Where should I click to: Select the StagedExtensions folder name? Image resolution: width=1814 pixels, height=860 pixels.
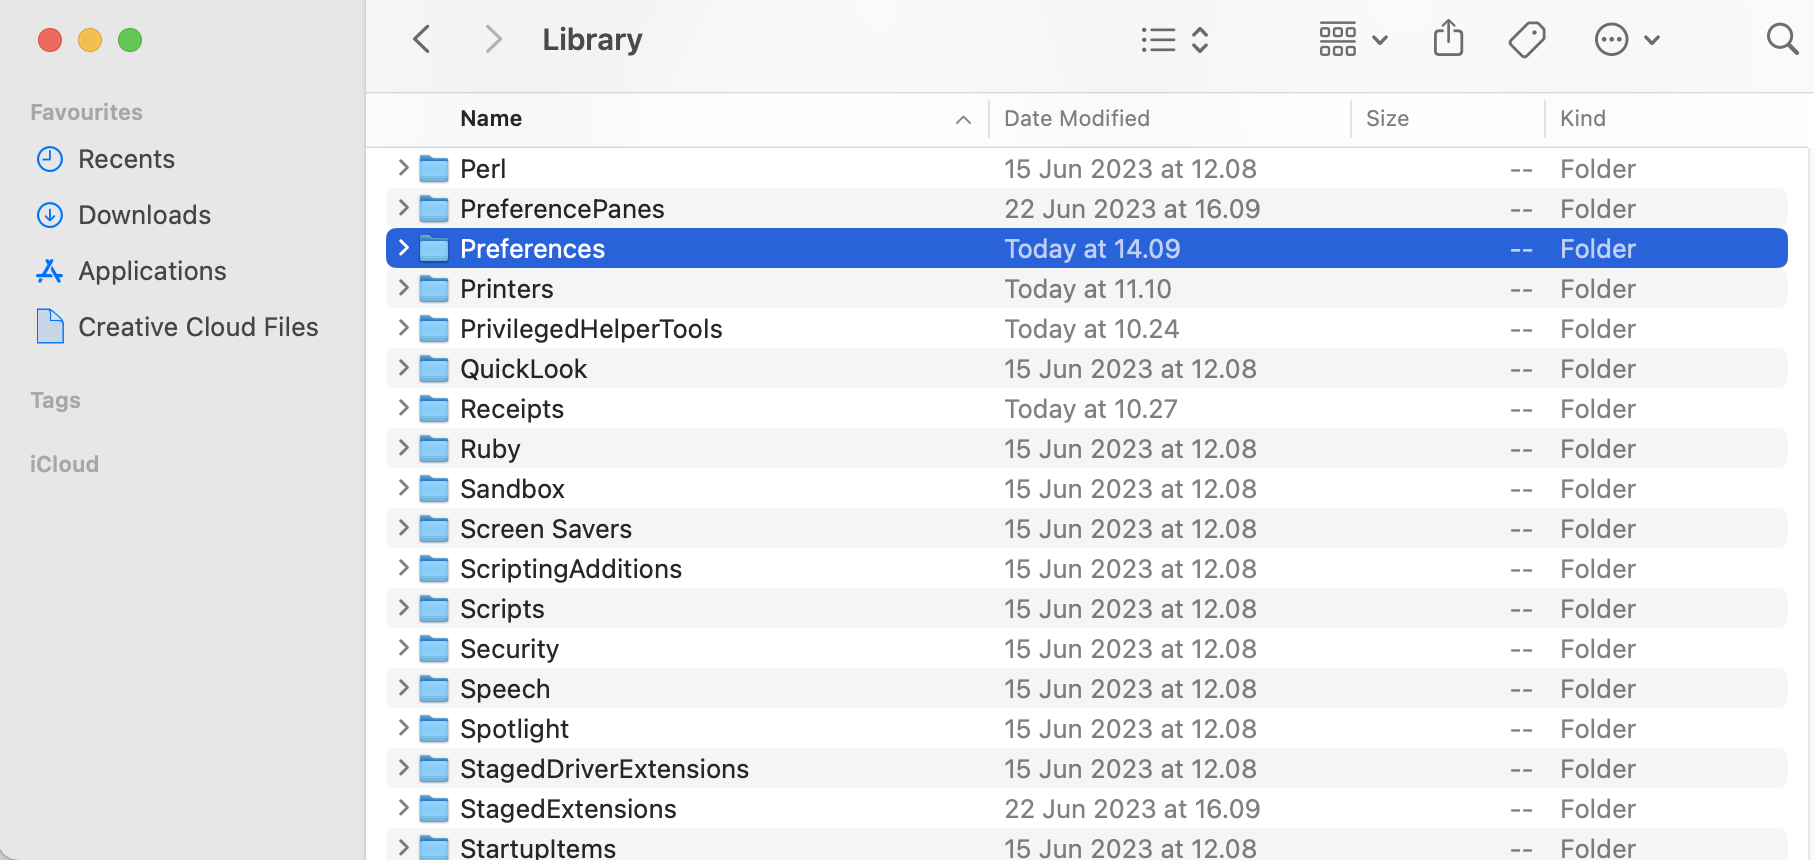pyautogui.click(x=568, y=809)
